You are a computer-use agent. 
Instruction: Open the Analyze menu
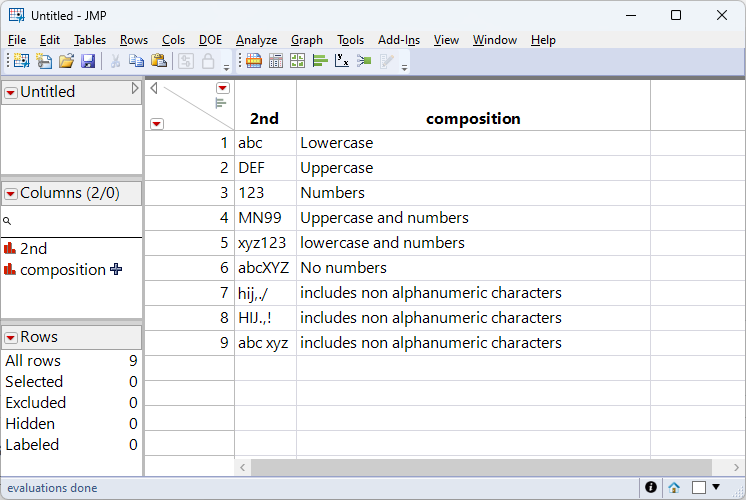(256, 40)
